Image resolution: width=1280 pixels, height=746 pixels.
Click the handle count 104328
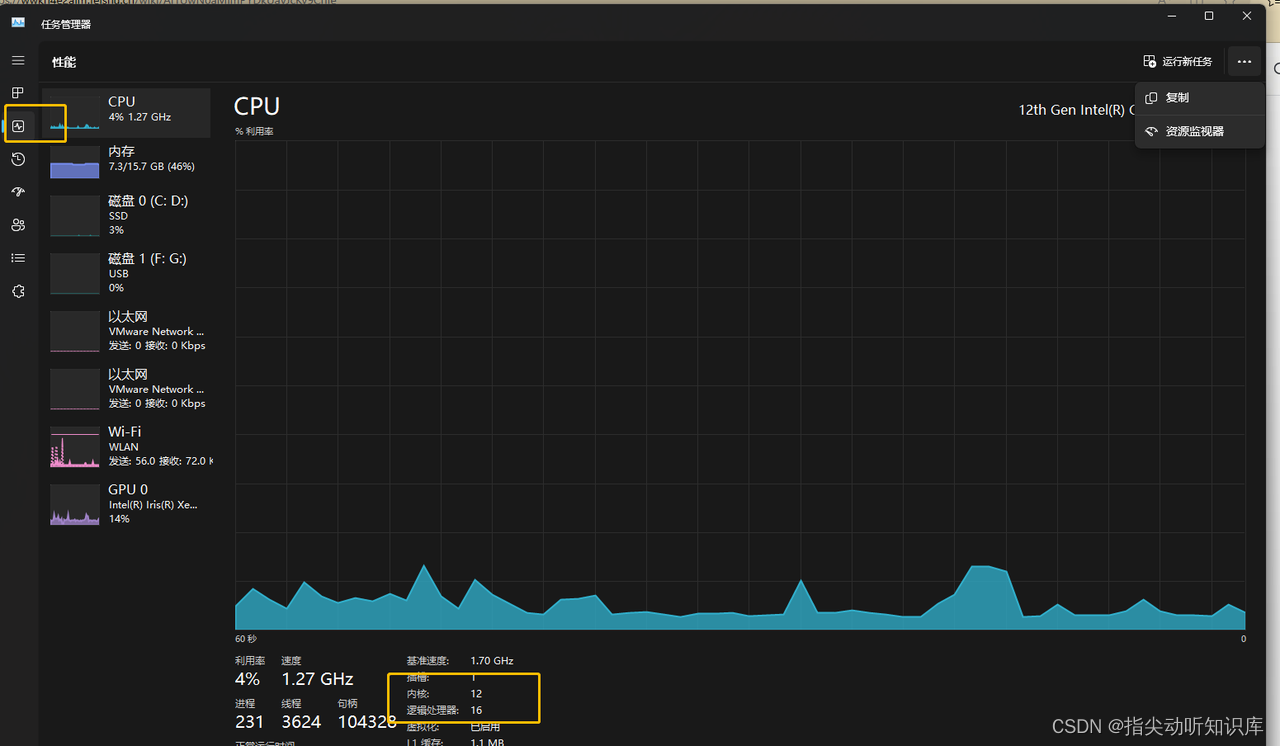tap(367, 722)
